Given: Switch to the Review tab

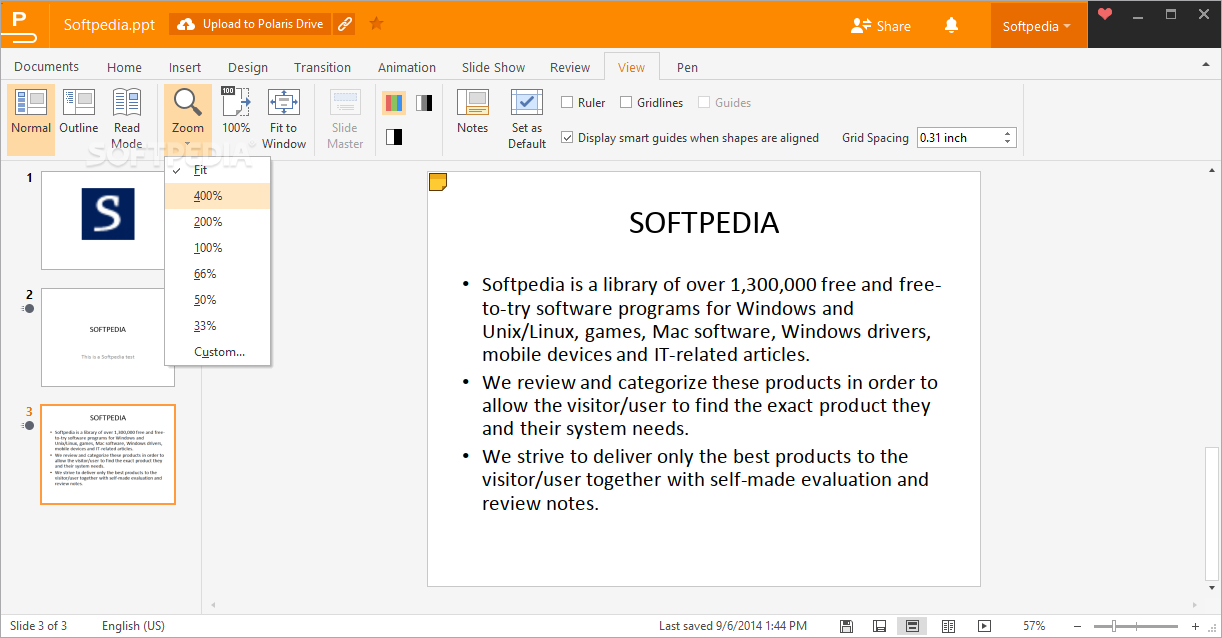Looking at the screenshot, I should coord(570,67).
